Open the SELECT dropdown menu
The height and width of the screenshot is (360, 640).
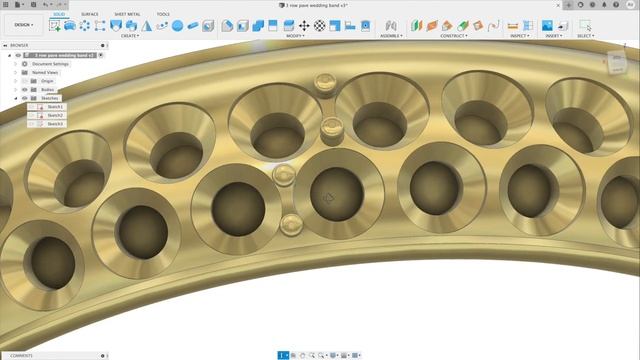tap(585, 36)
